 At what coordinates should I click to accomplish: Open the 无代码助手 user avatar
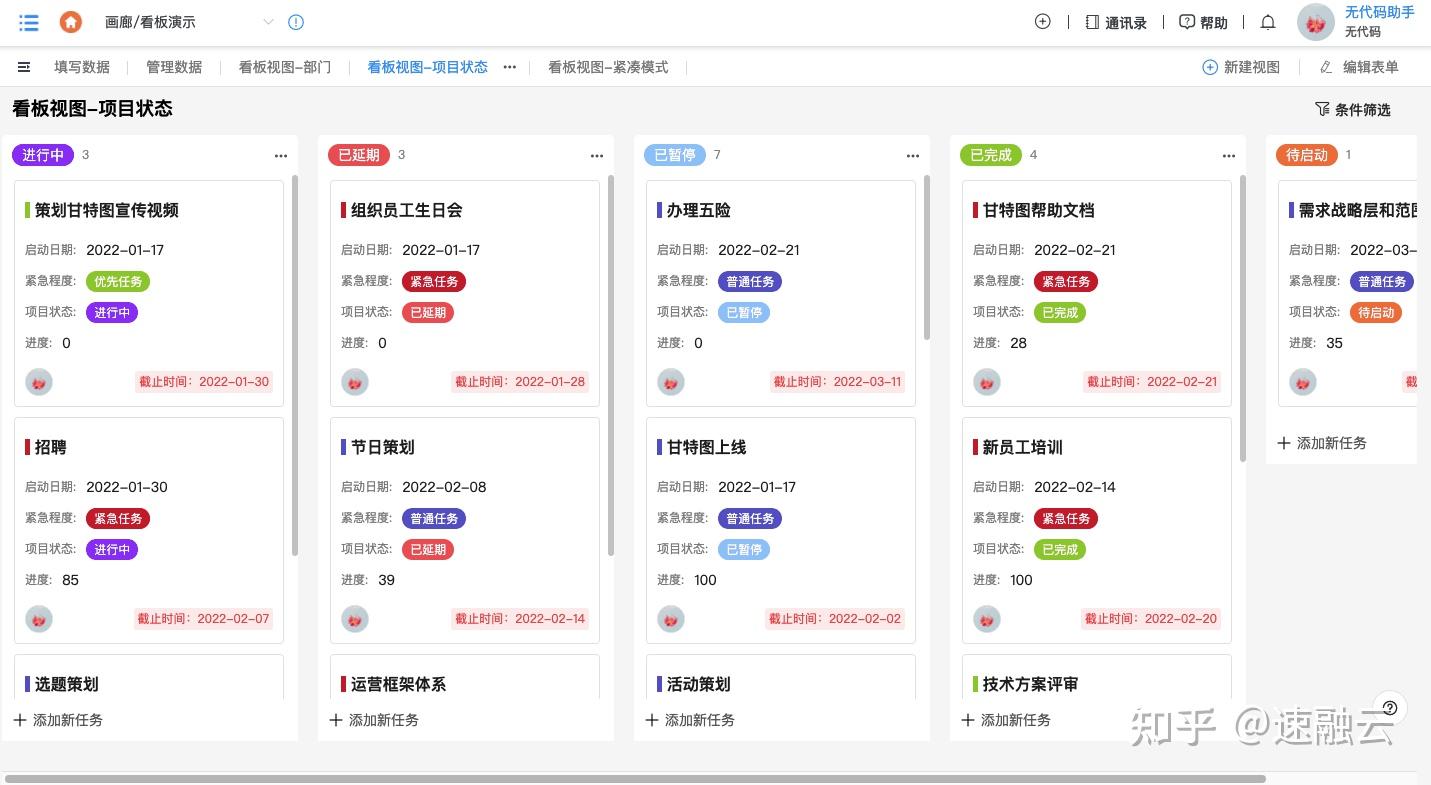[1316, 22]
